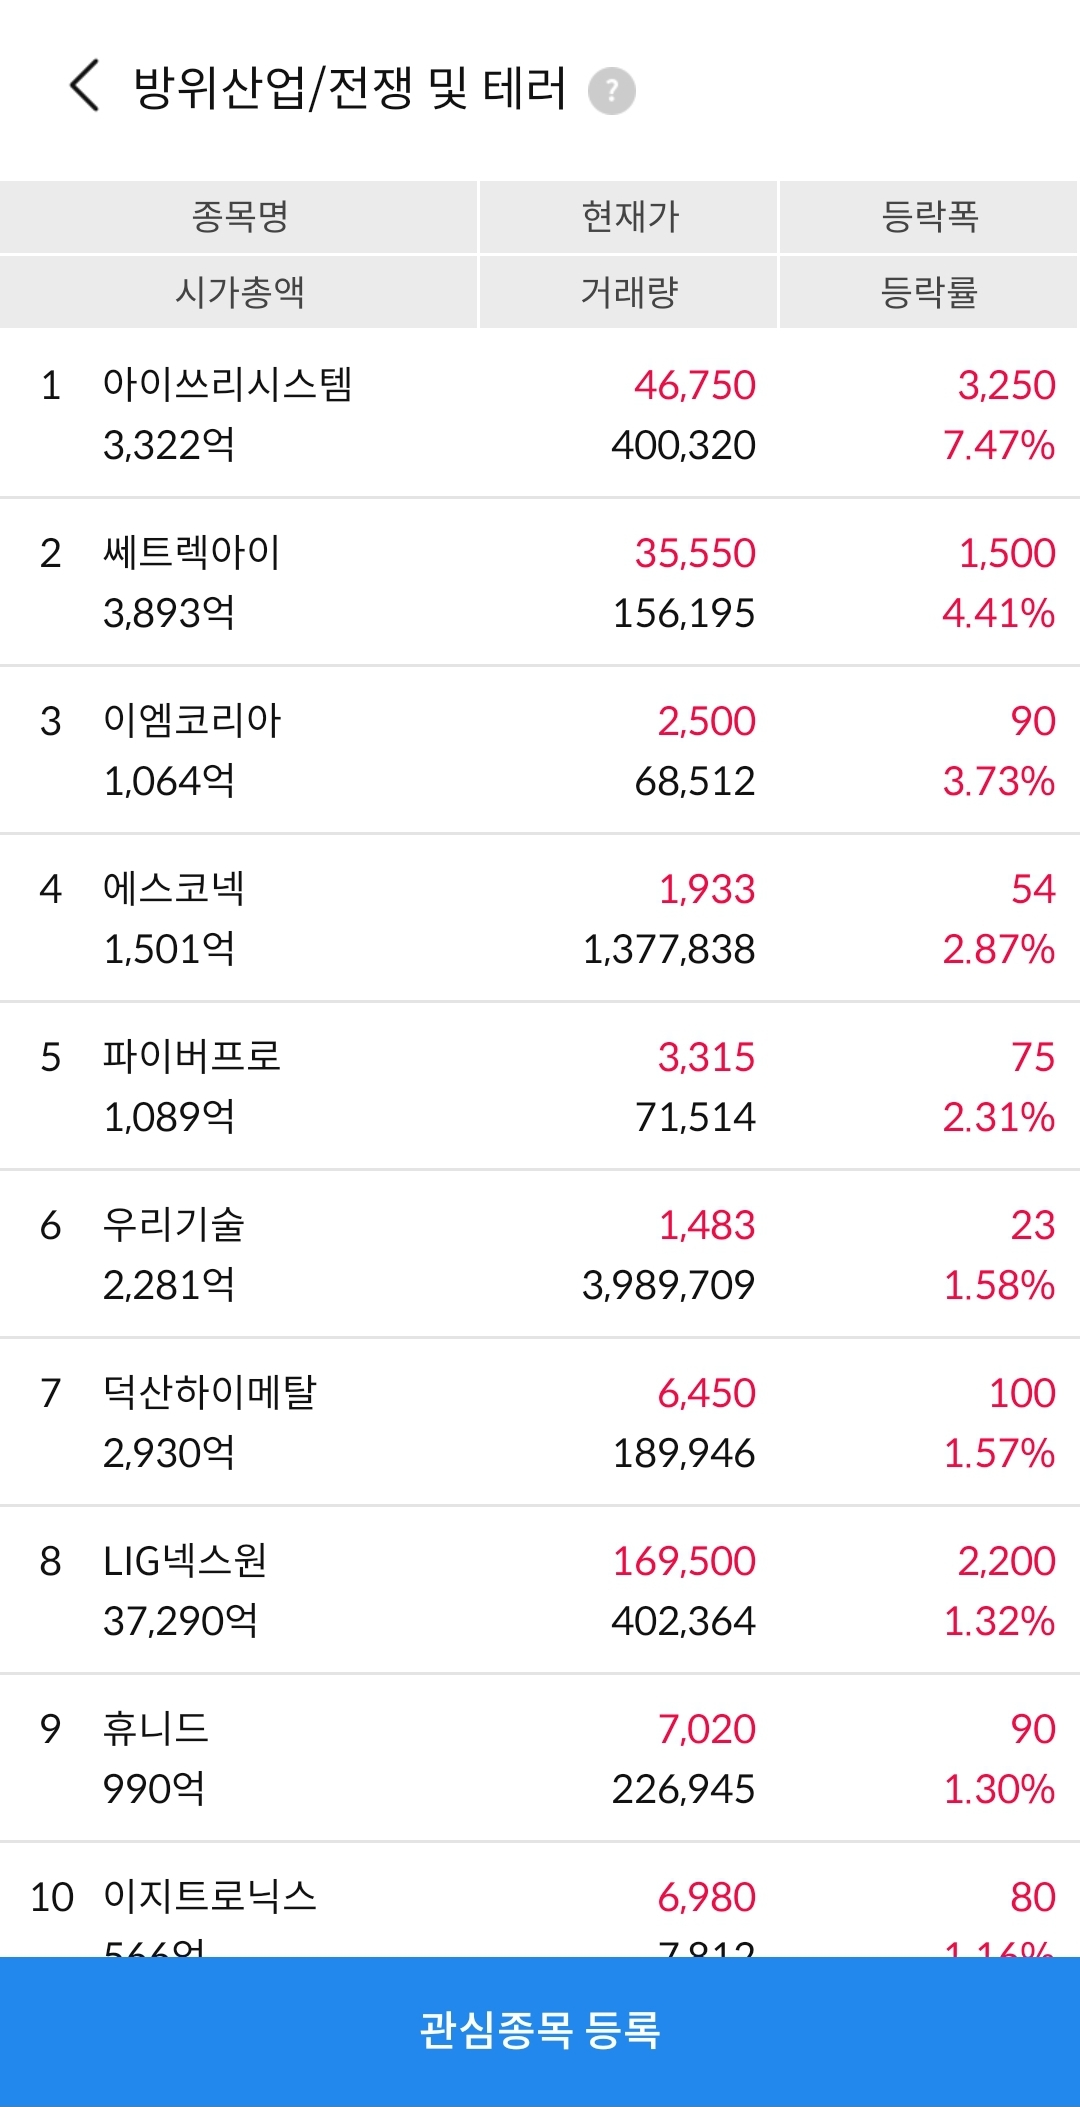
Task: Open the question mark help icon
Action: pyautogui.click(x=612, y=91)
